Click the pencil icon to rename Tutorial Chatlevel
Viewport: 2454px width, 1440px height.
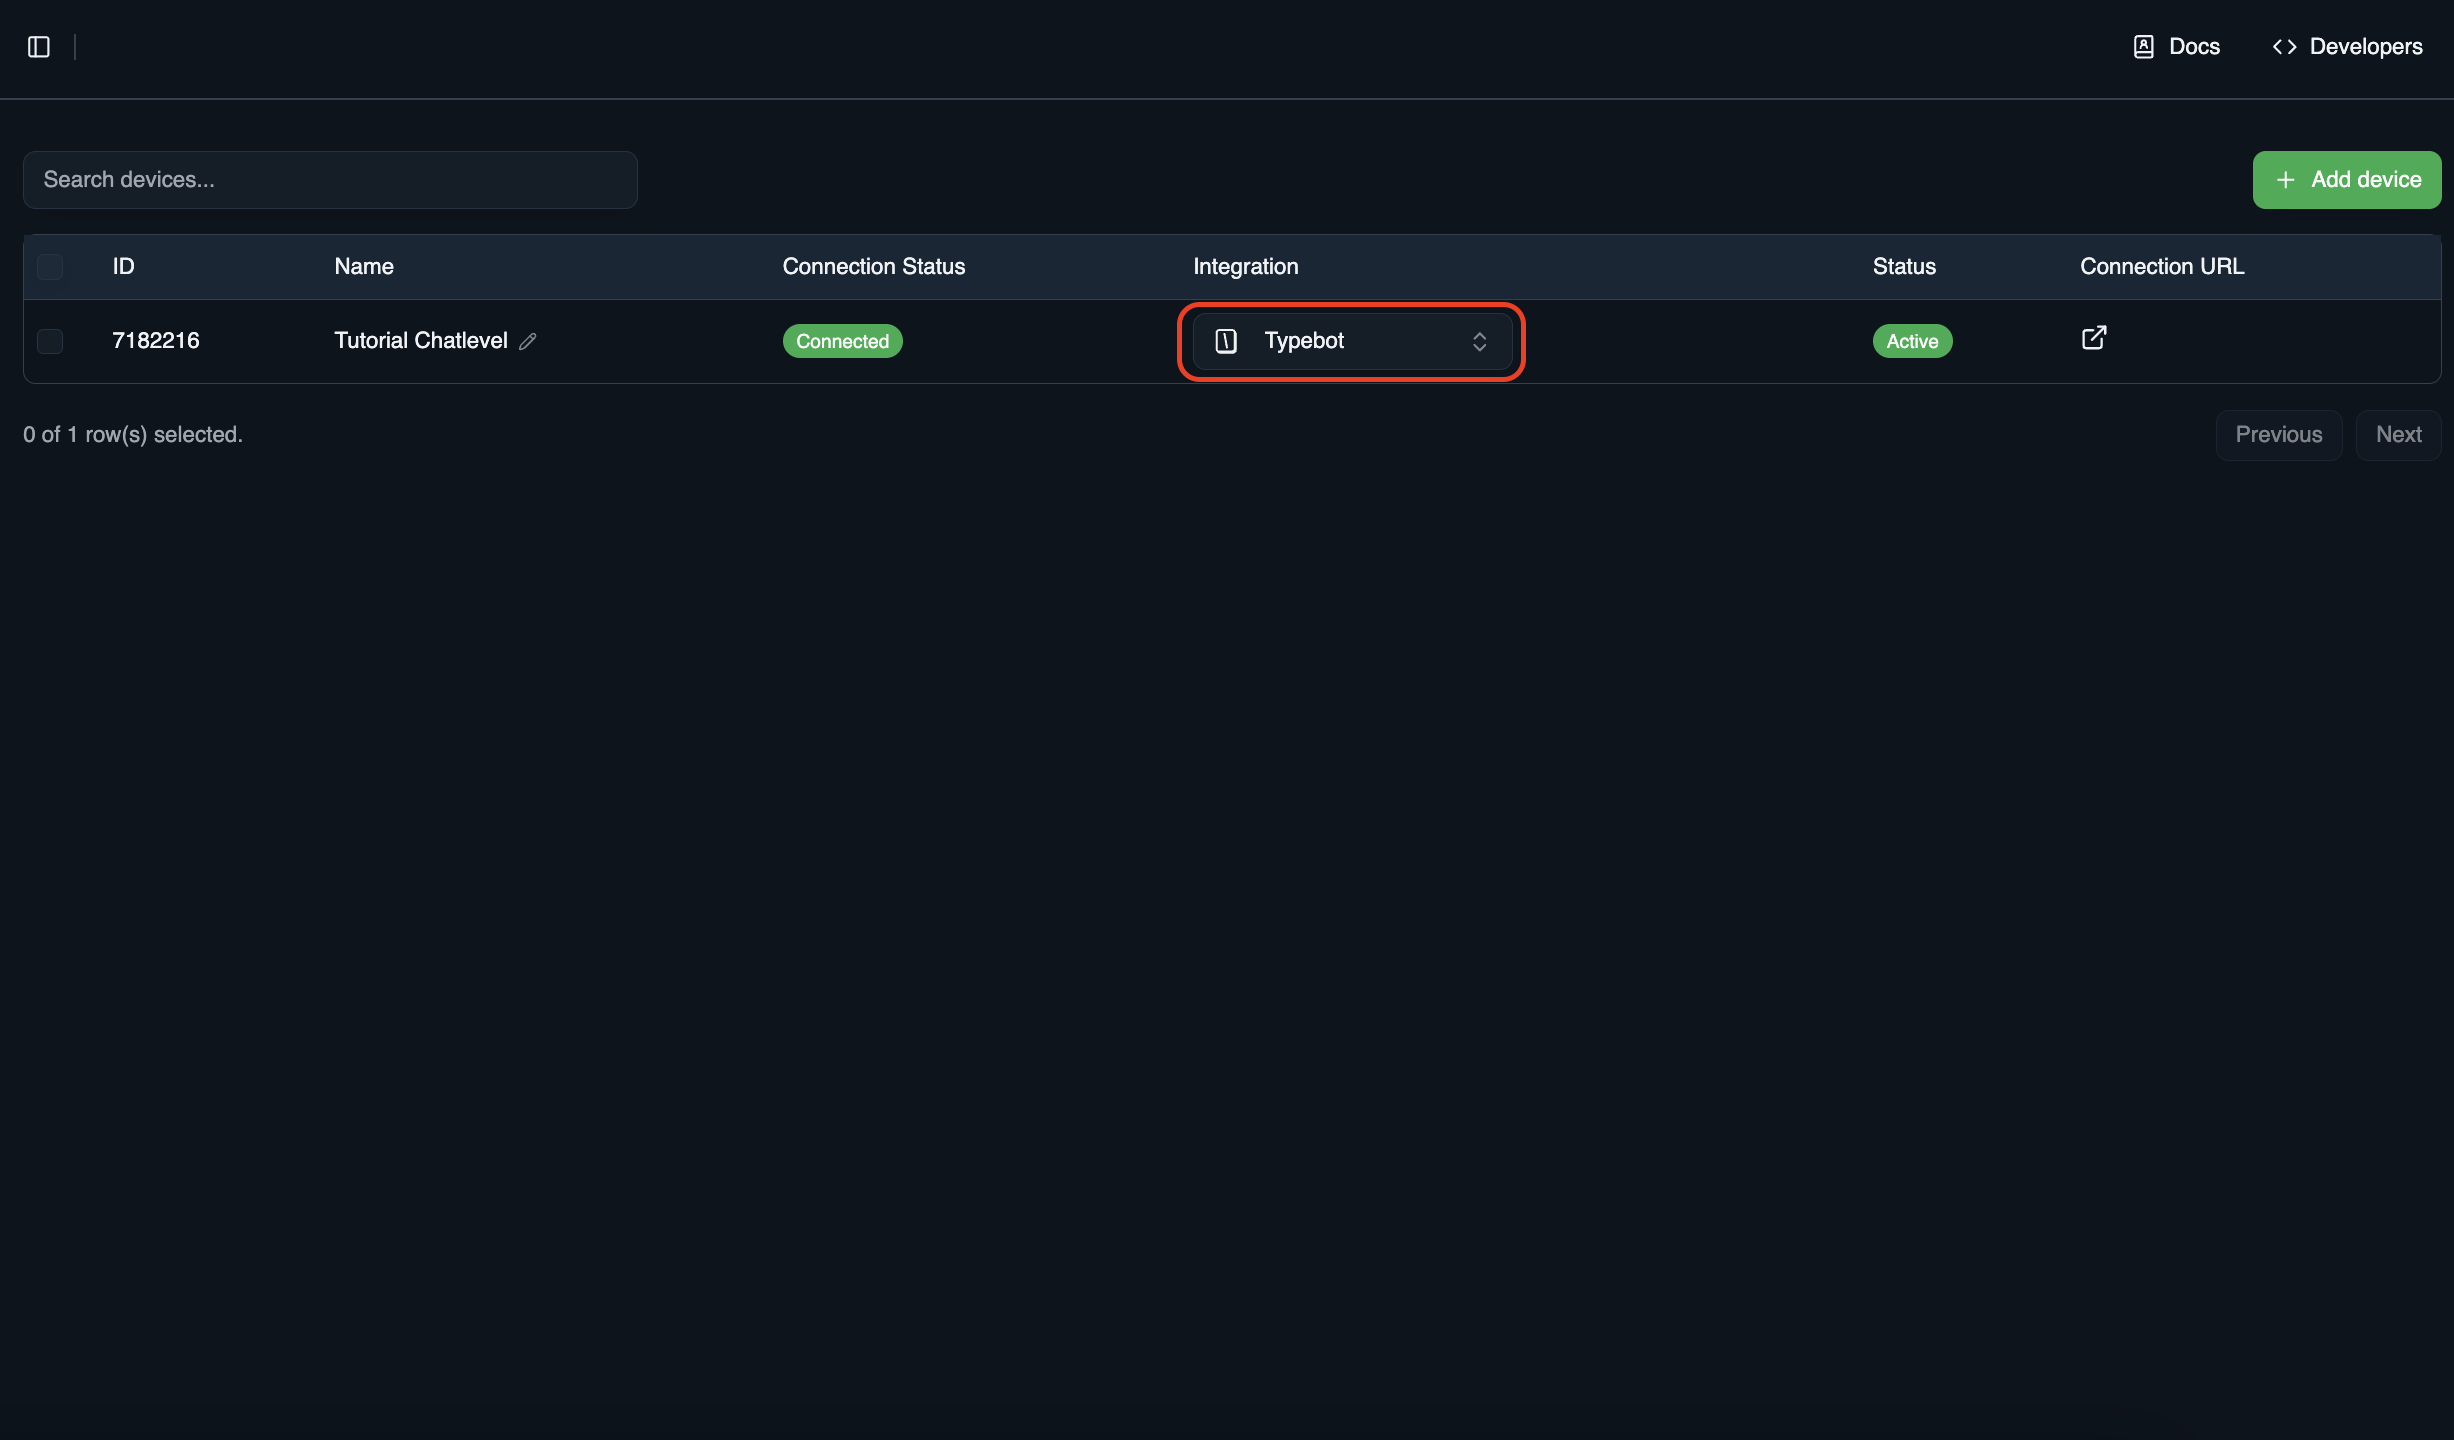coord(528,341)
